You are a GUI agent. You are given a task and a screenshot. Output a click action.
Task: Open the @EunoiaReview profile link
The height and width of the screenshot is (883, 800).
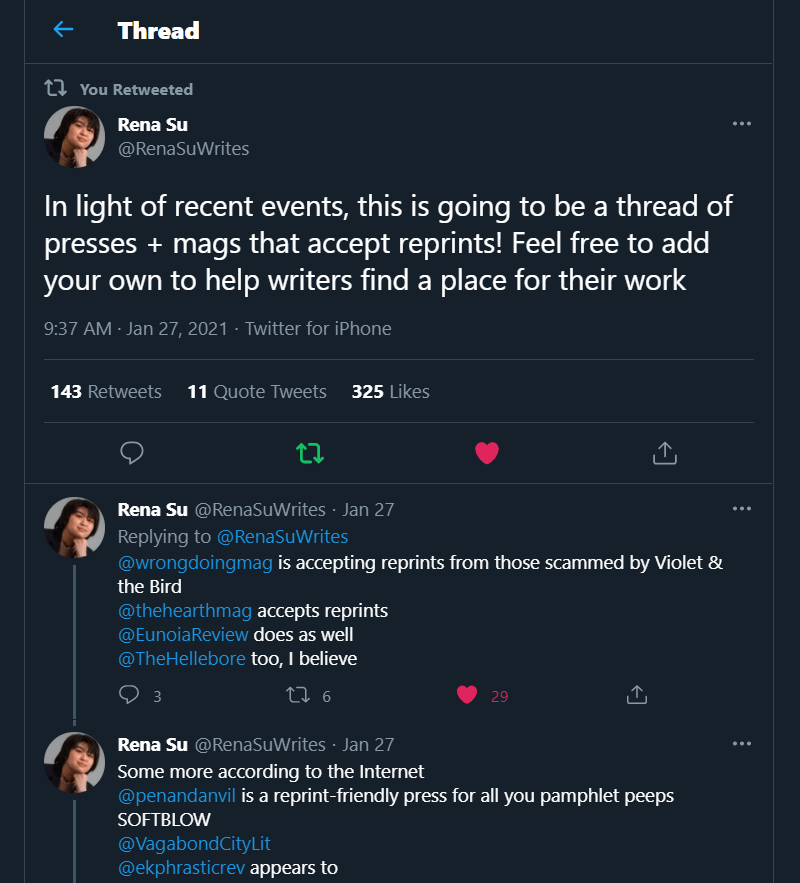pyautogui.click(x=183, y=634)
